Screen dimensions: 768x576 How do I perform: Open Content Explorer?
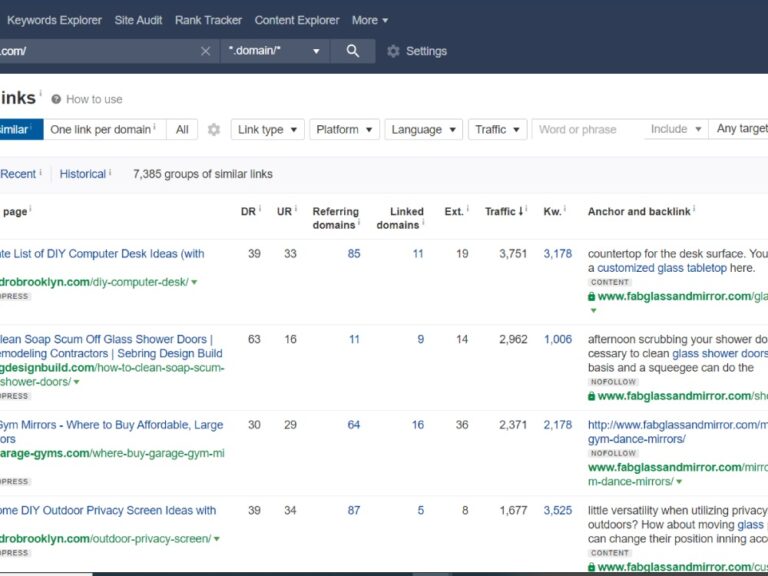coord(297,20)
